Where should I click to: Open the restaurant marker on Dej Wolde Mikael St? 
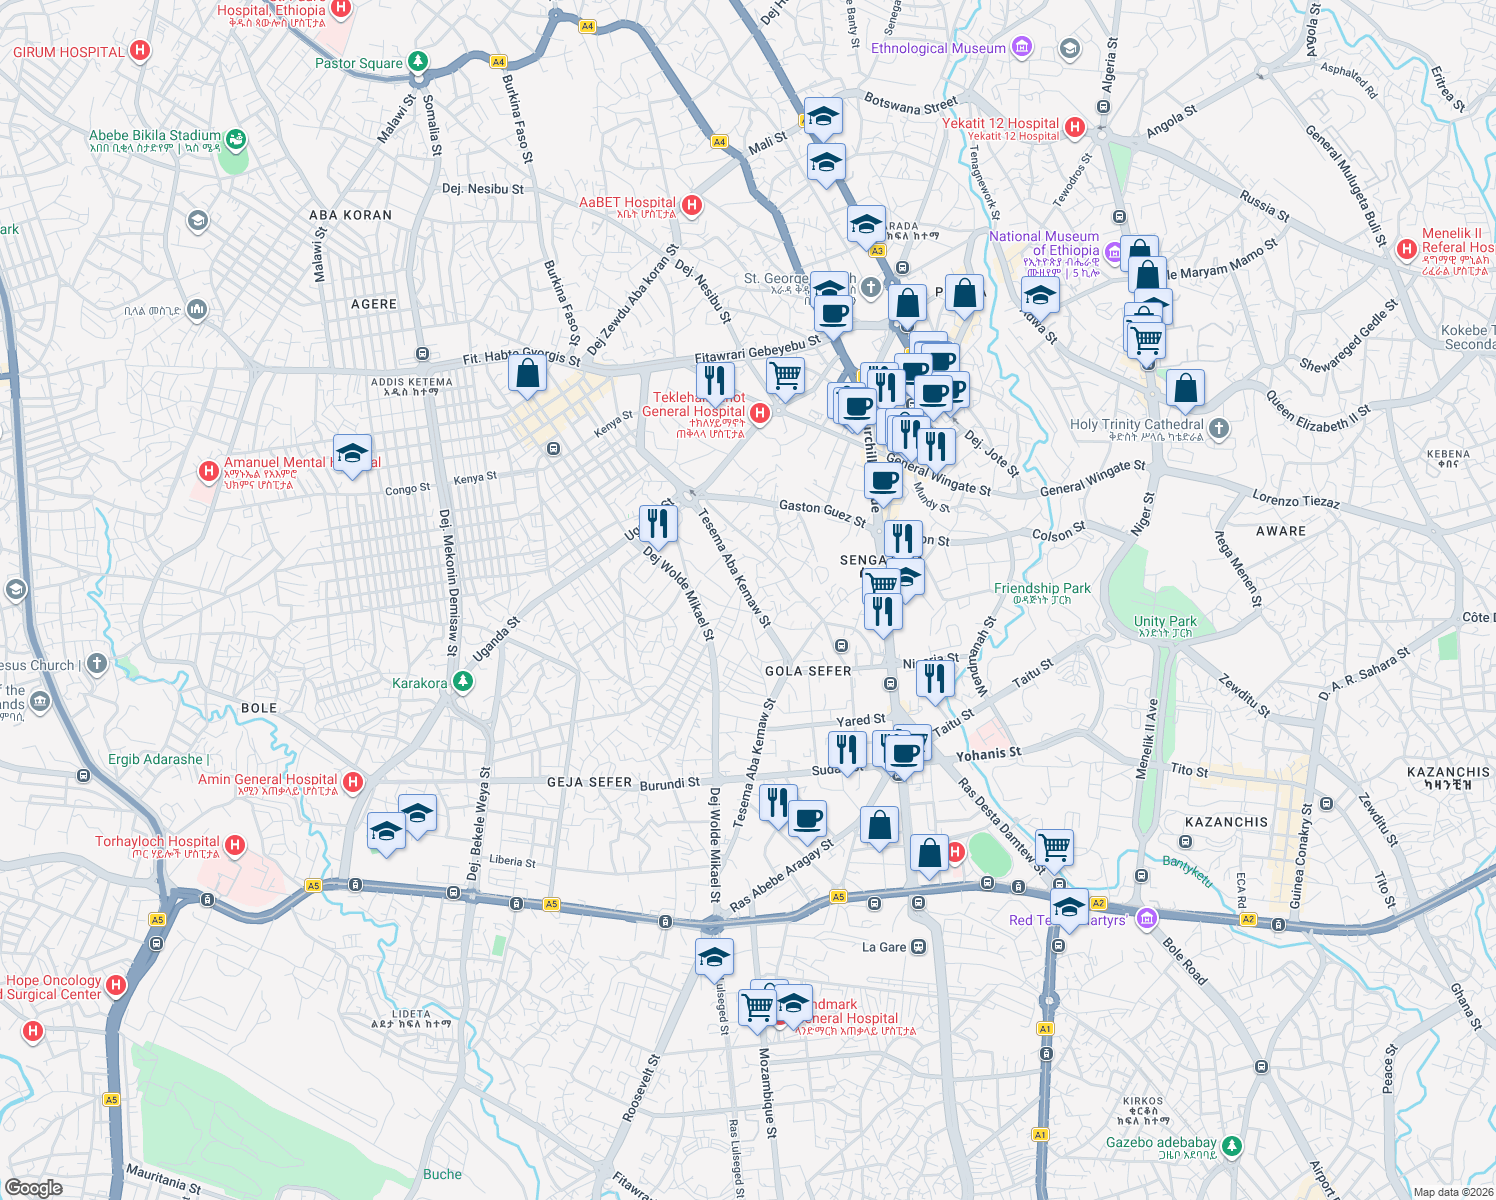point(658,524)
